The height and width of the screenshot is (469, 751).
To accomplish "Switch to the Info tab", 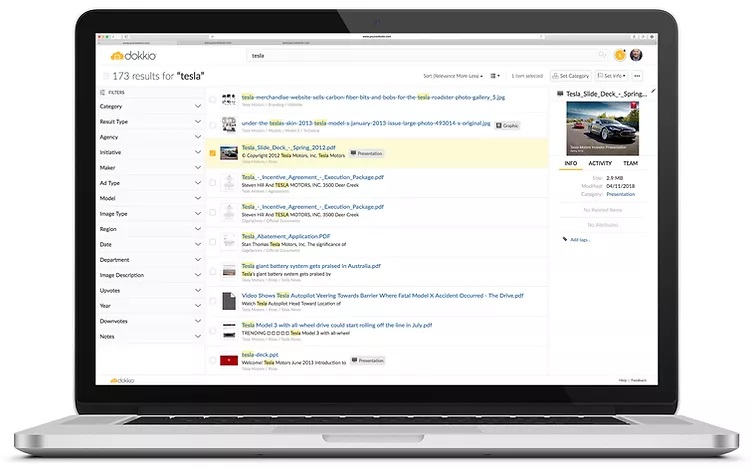I will pos(570,163).
